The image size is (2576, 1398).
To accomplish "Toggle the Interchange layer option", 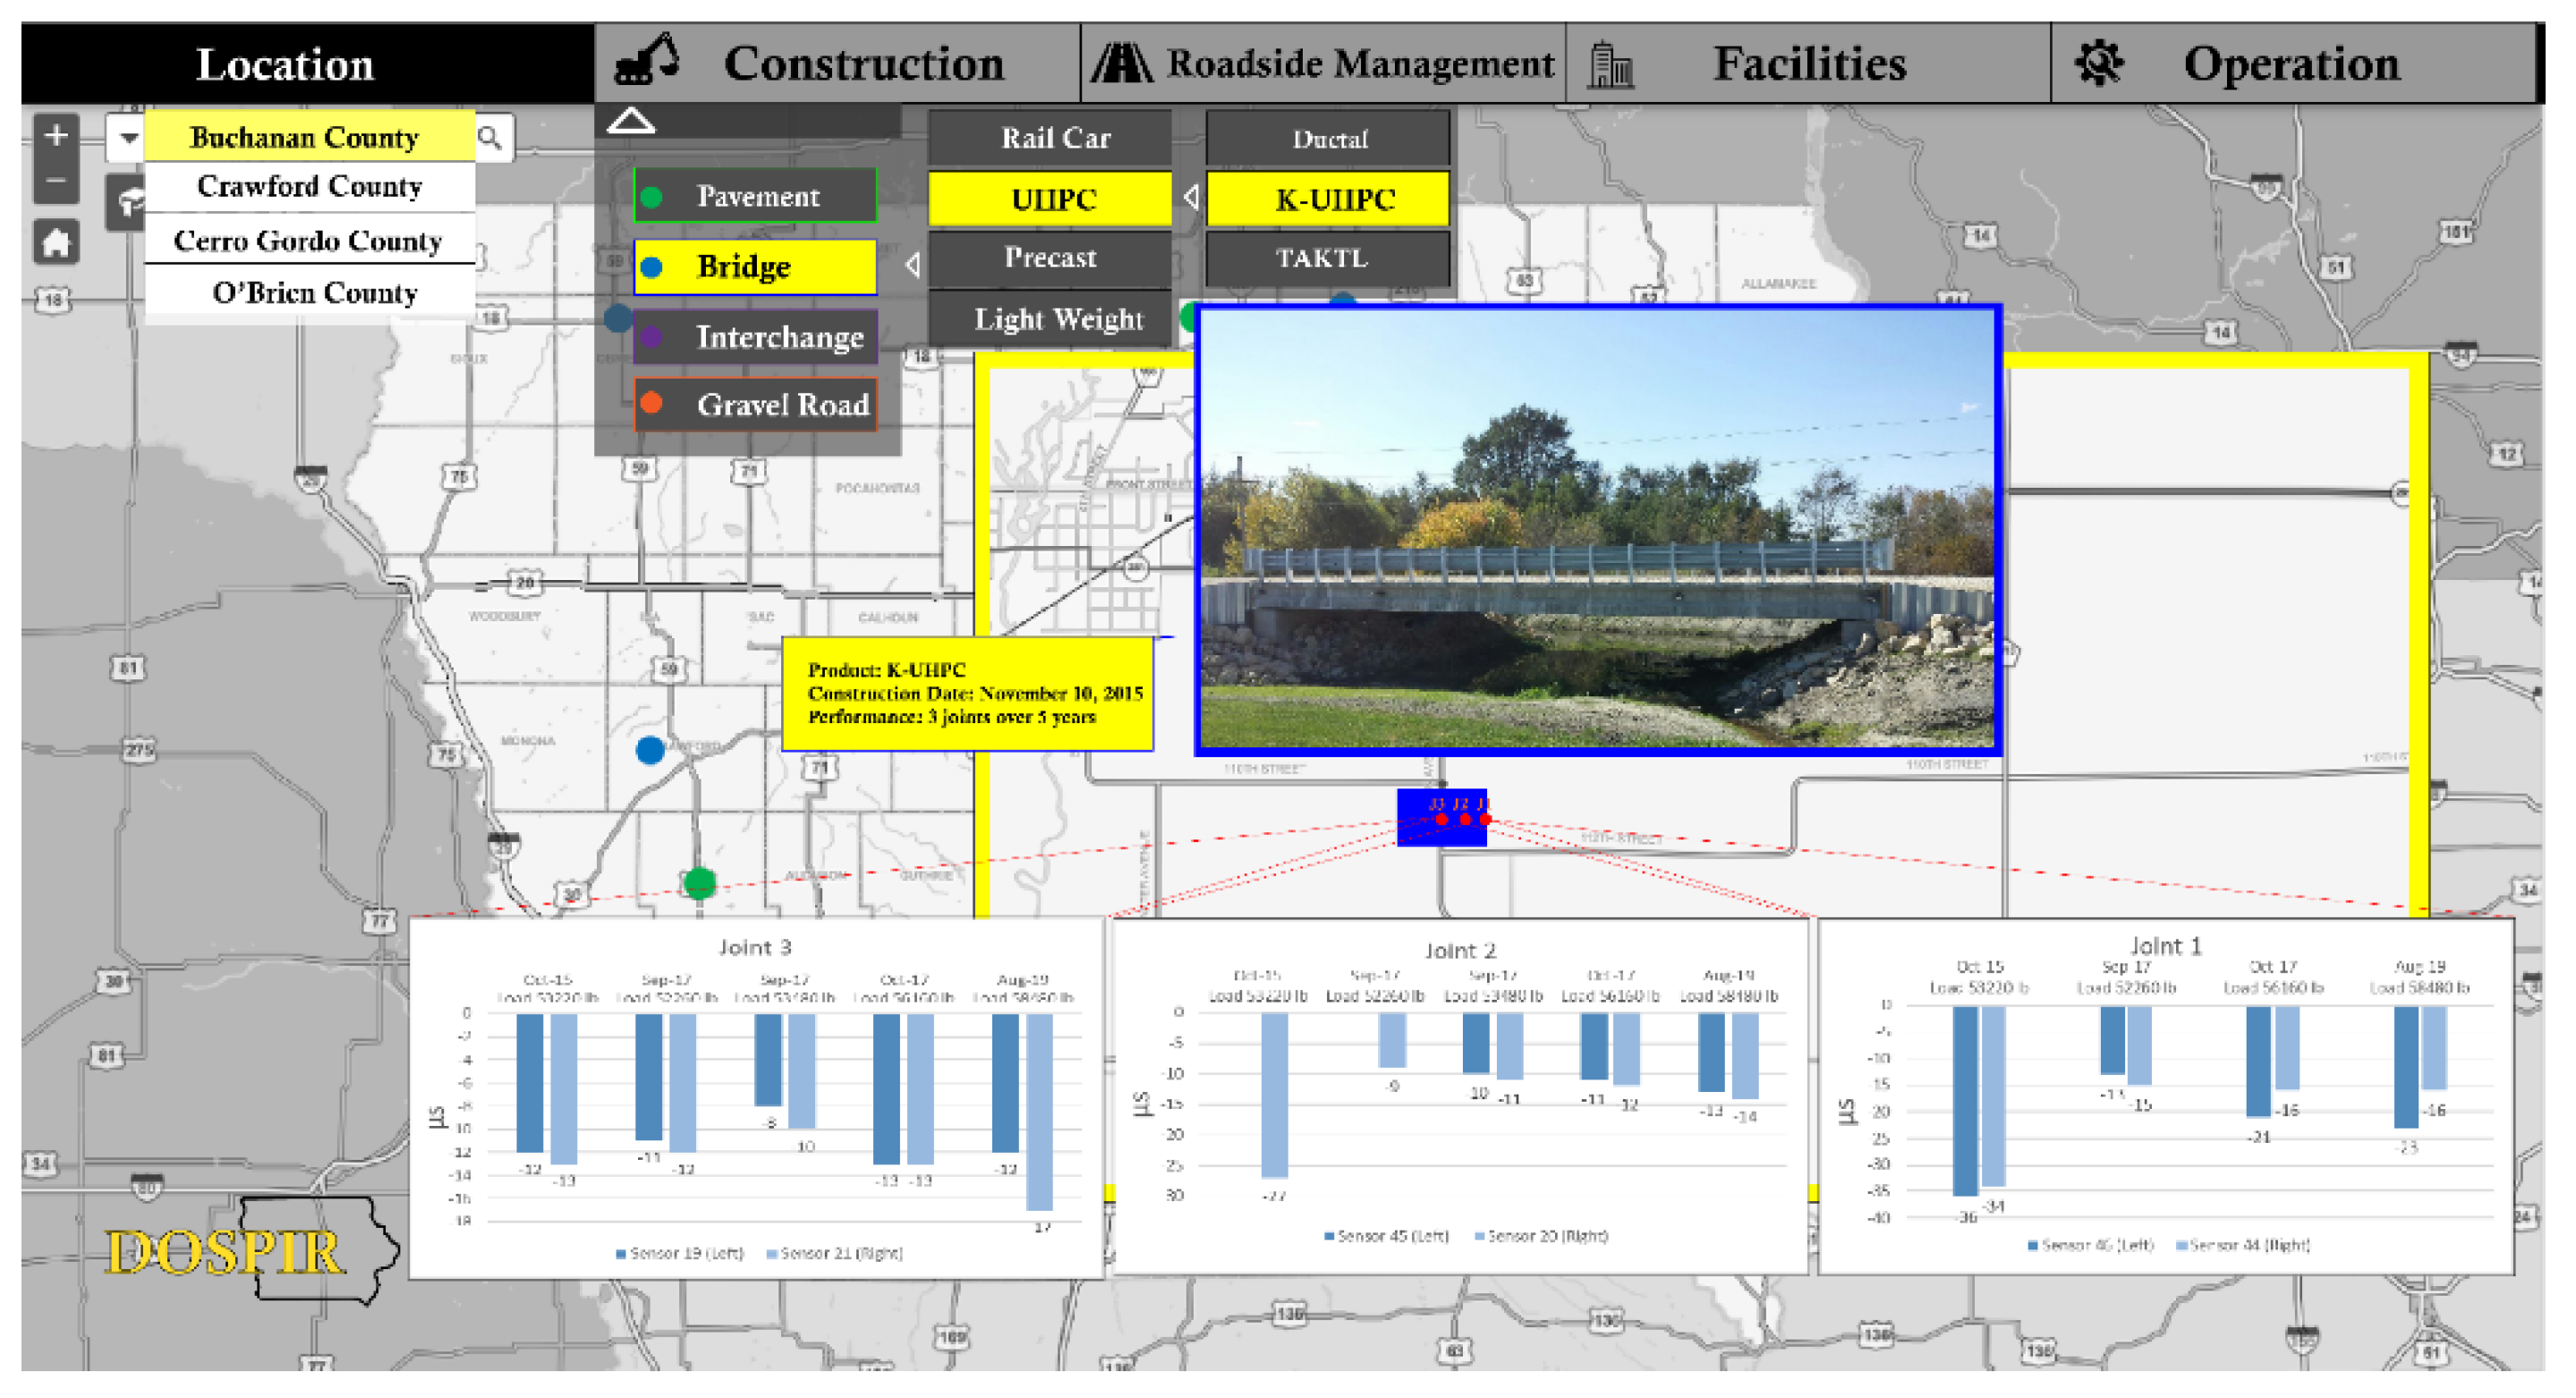I will pyautogui.click(x=755, y=337).
